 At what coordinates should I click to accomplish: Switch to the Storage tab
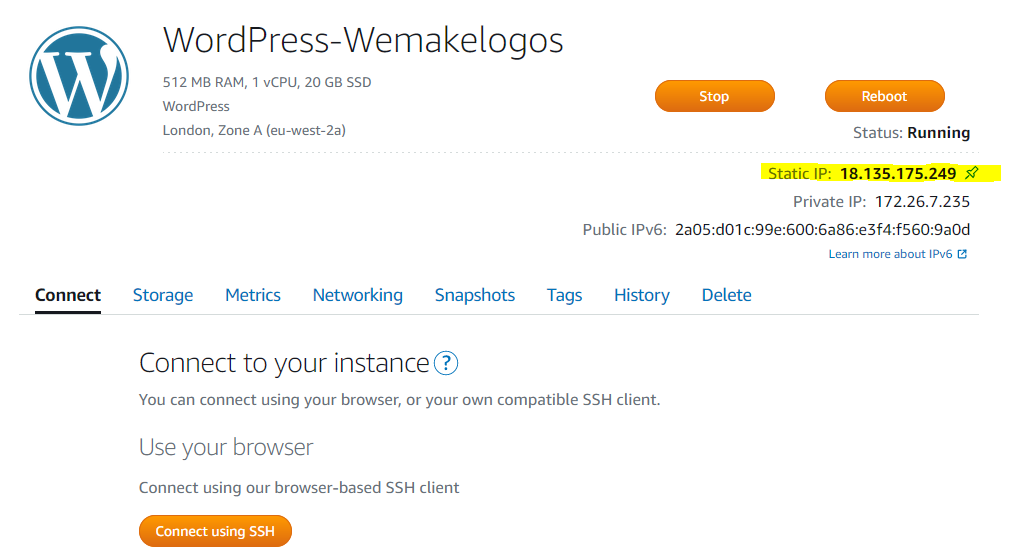(x=163, y=295)
